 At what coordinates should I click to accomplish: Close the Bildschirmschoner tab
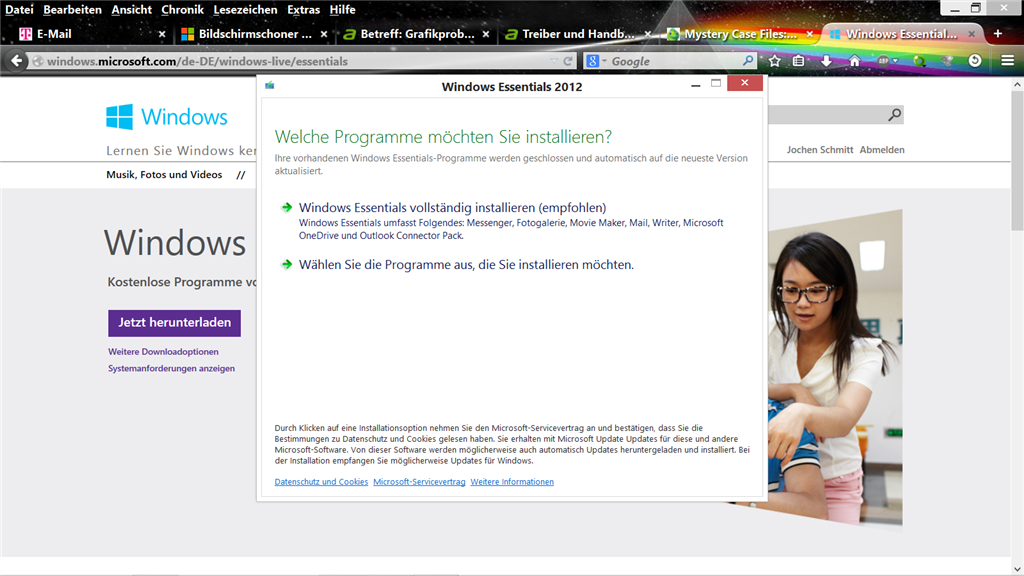pyautogui.click(x=324, y=34)
